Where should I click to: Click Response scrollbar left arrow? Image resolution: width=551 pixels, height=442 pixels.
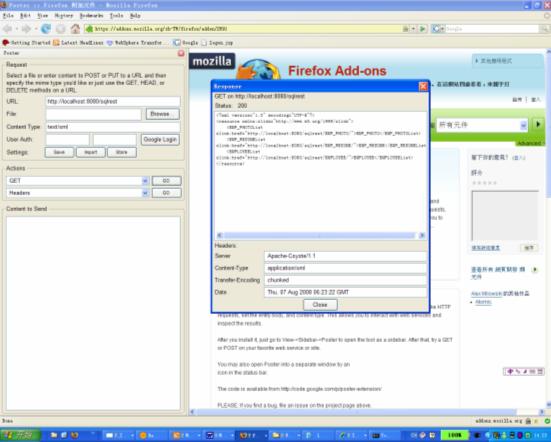point(219,235)
